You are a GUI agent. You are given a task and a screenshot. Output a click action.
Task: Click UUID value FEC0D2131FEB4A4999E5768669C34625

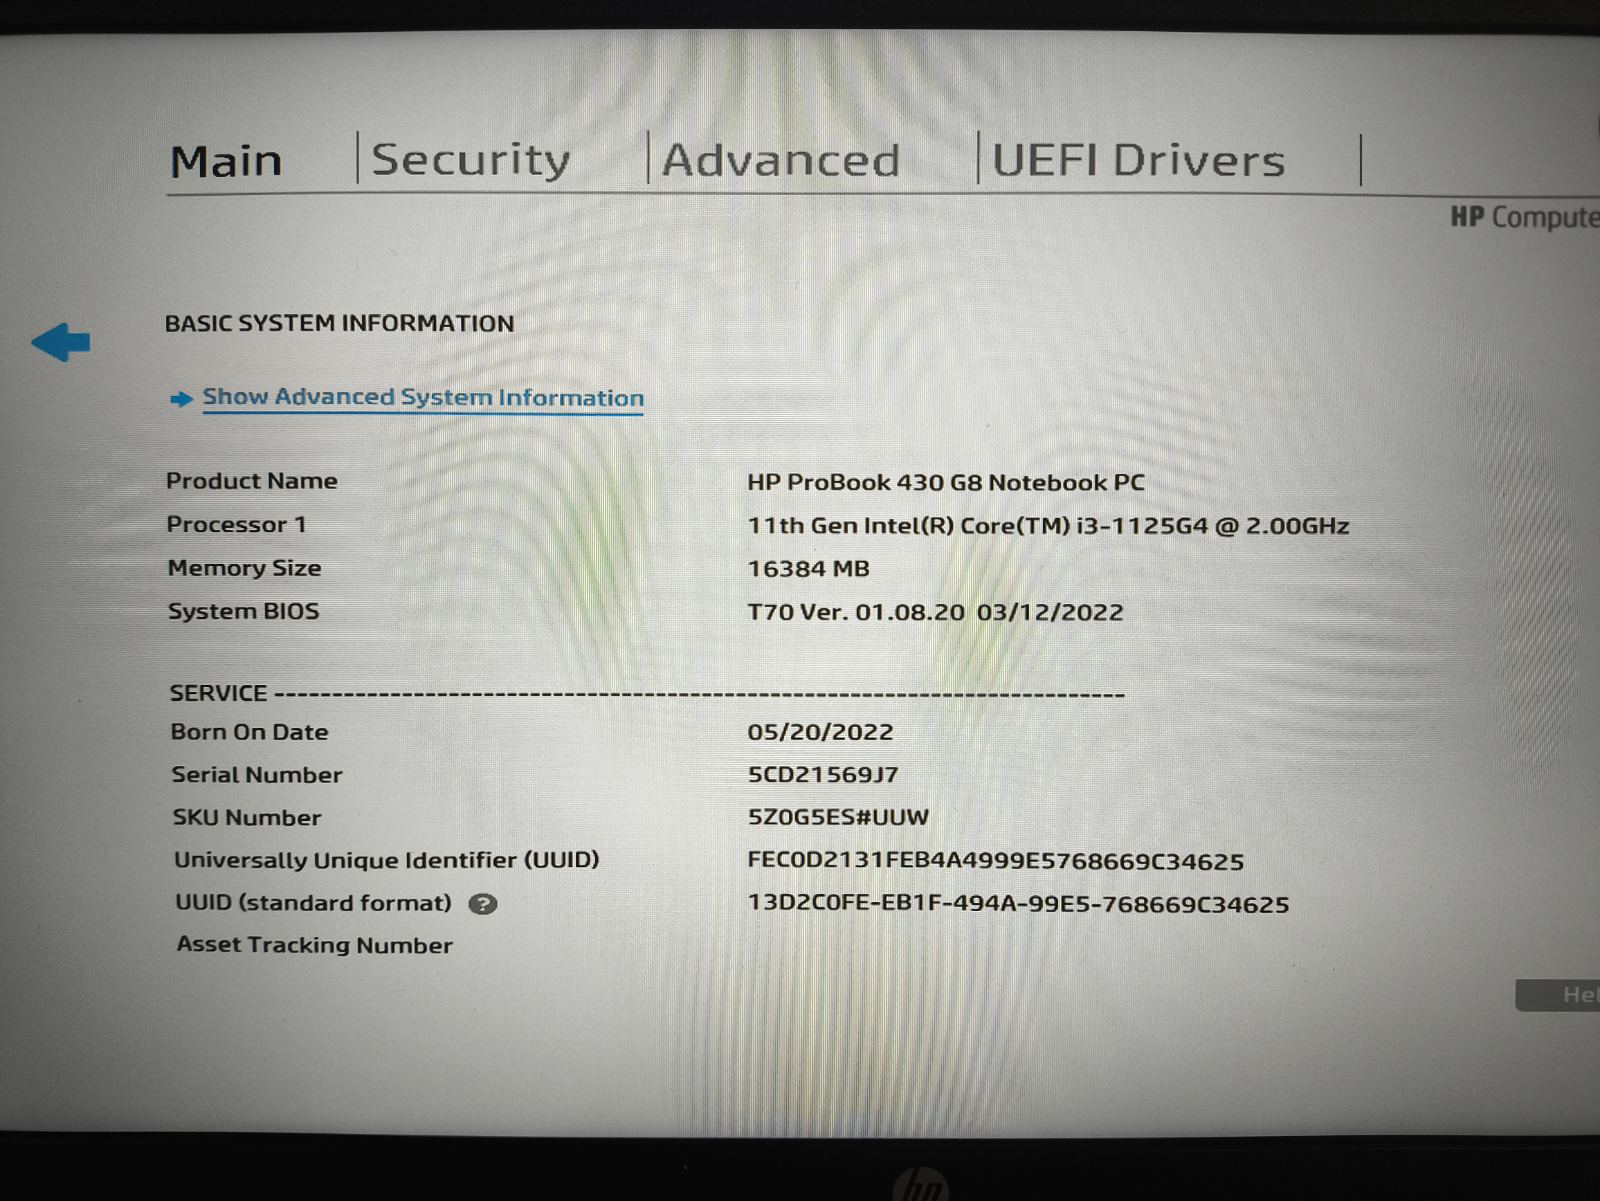pos(996,861)
